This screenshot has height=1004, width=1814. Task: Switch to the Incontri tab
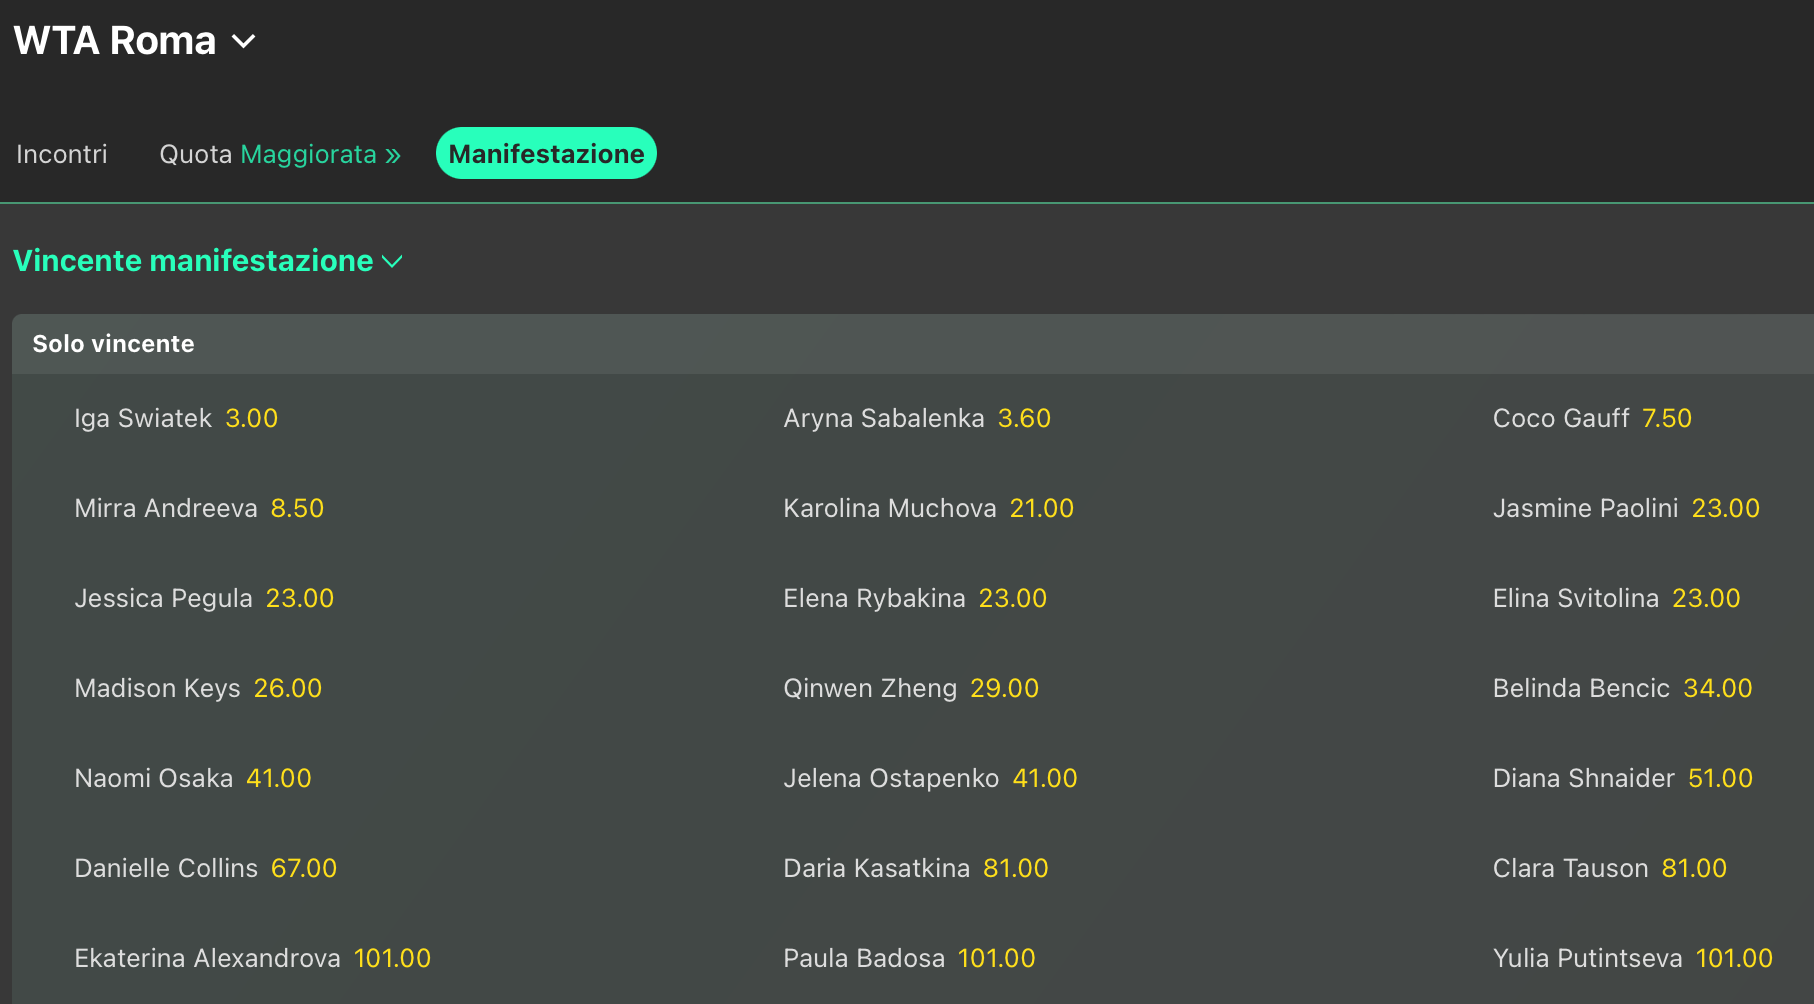pyautogui.click(x=61, y=154)
